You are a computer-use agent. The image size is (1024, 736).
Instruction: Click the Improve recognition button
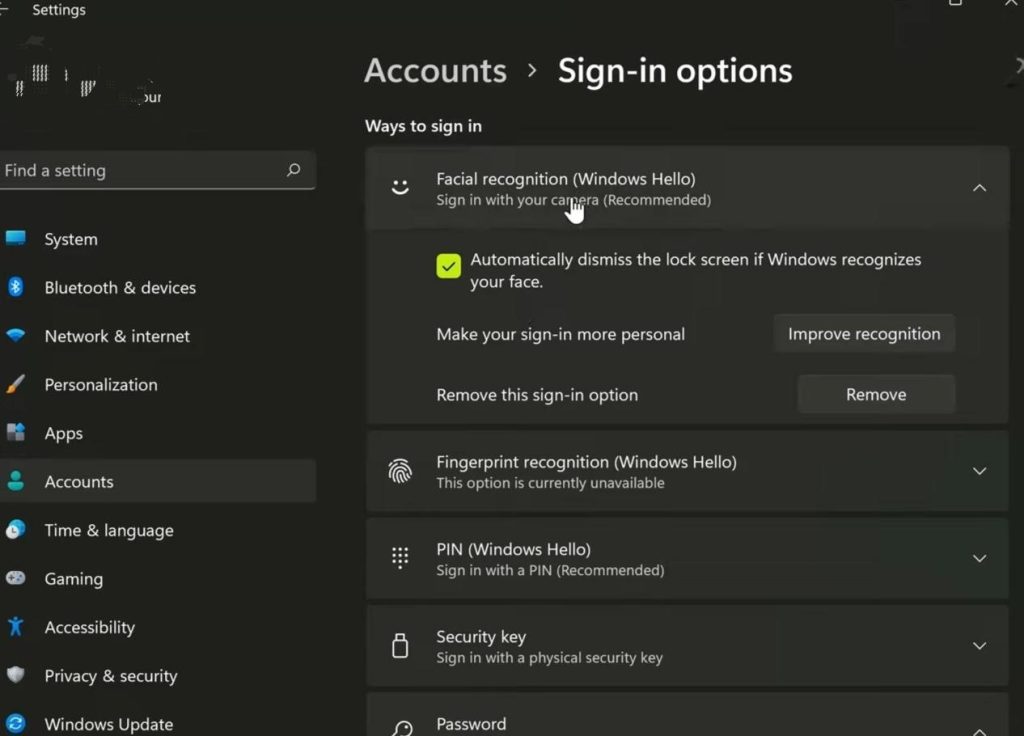864,334
